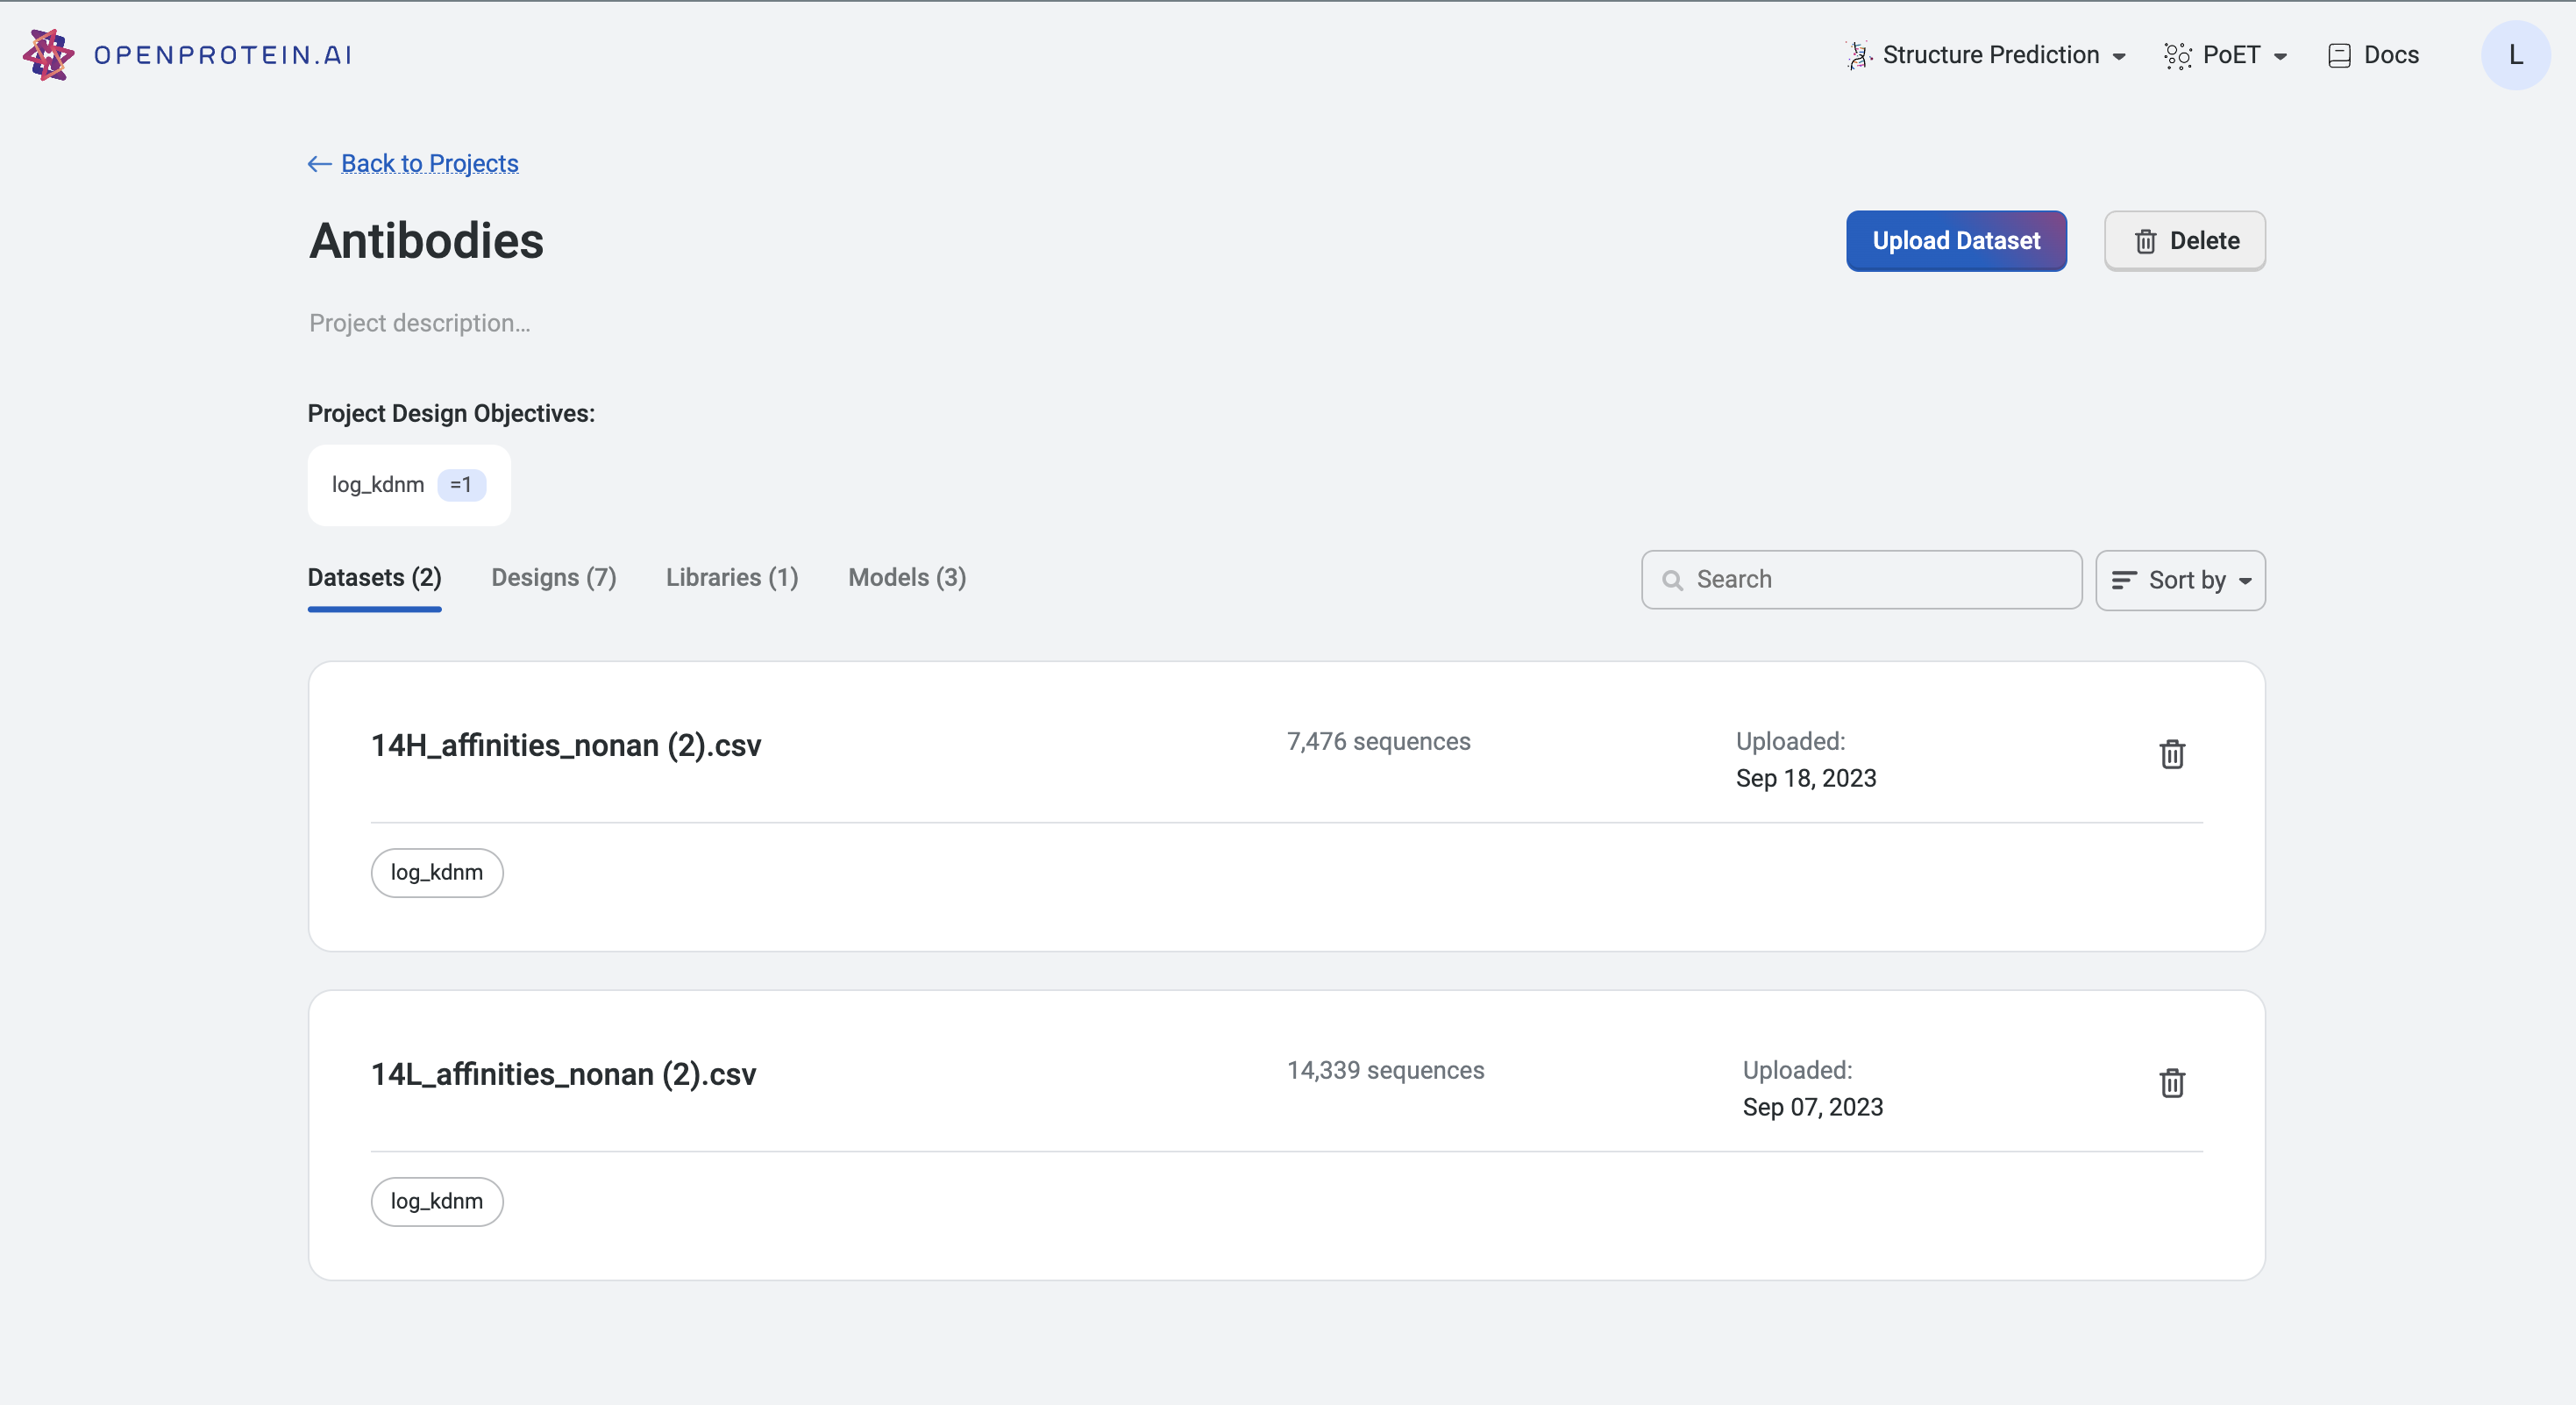
Task: Open 14L_affinities_nonan (2).csv dataset
Action: pos(563,1074)
